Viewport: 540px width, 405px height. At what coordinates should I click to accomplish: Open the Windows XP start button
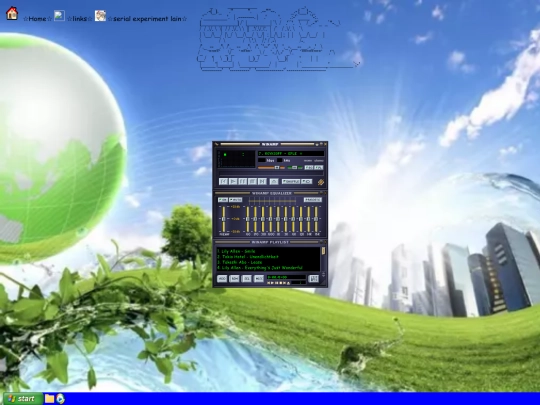pos(23,398)
